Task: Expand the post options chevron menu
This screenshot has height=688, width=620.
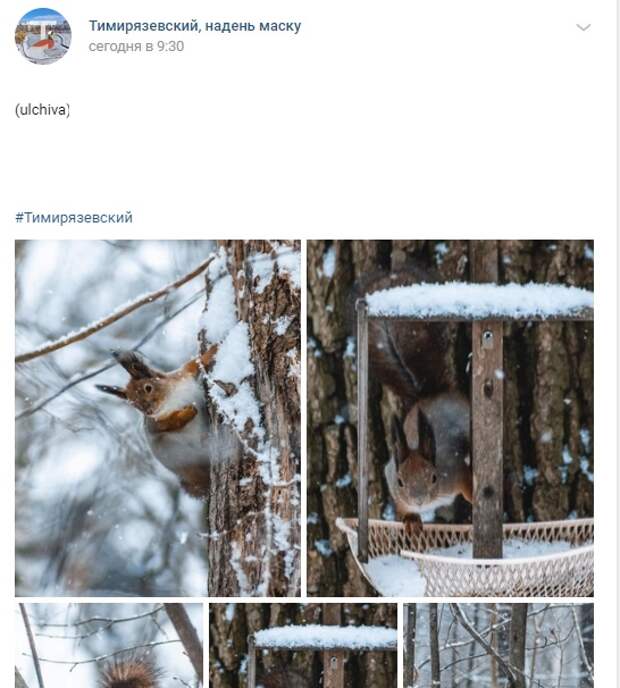Action: tap(583, 28)
